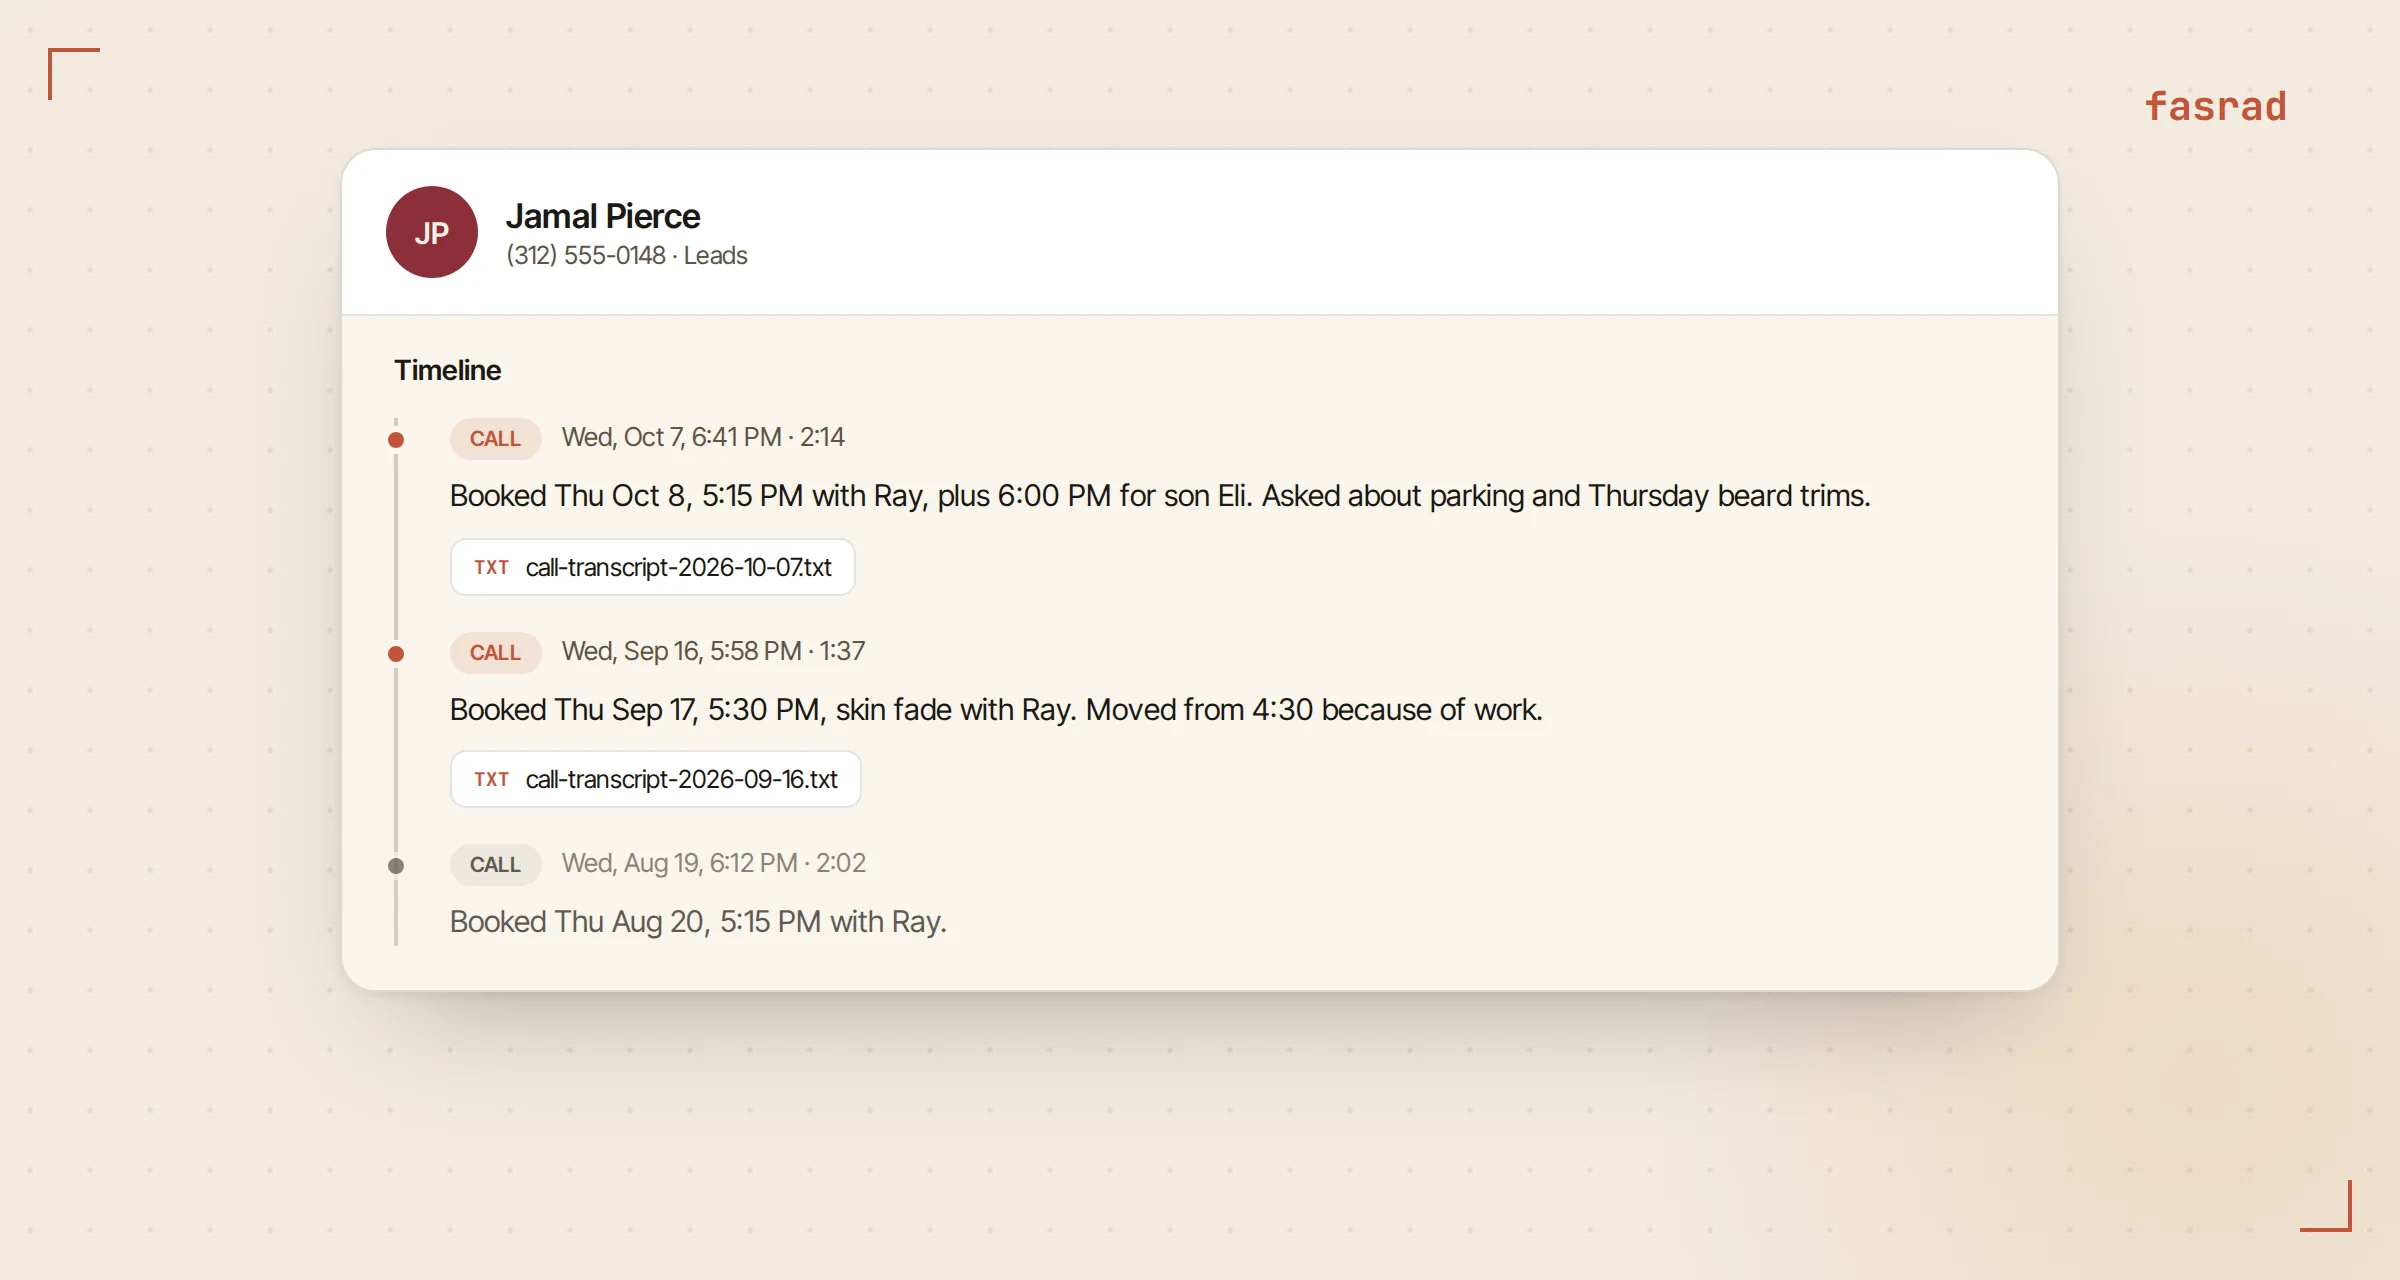Select the Sep 16 timeline marker dot

pyautogui.click(x=396, y=653)
